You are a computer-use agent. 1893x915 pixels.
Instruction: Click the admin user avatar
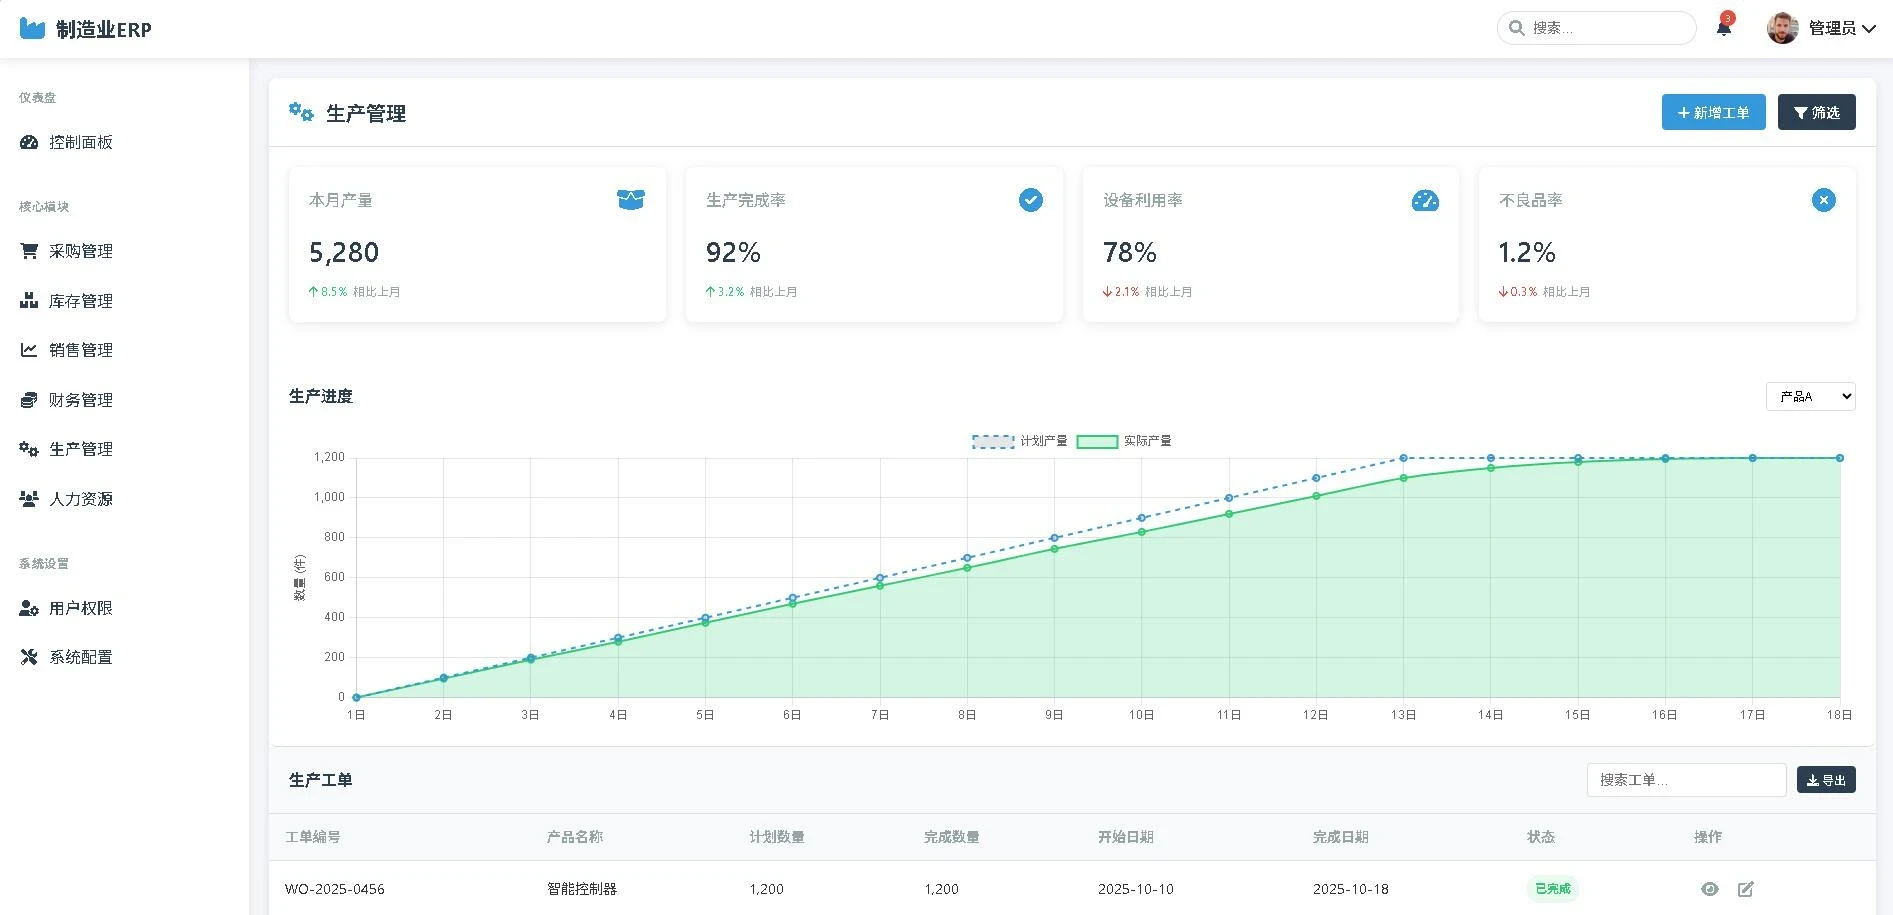pos(1782,28)
